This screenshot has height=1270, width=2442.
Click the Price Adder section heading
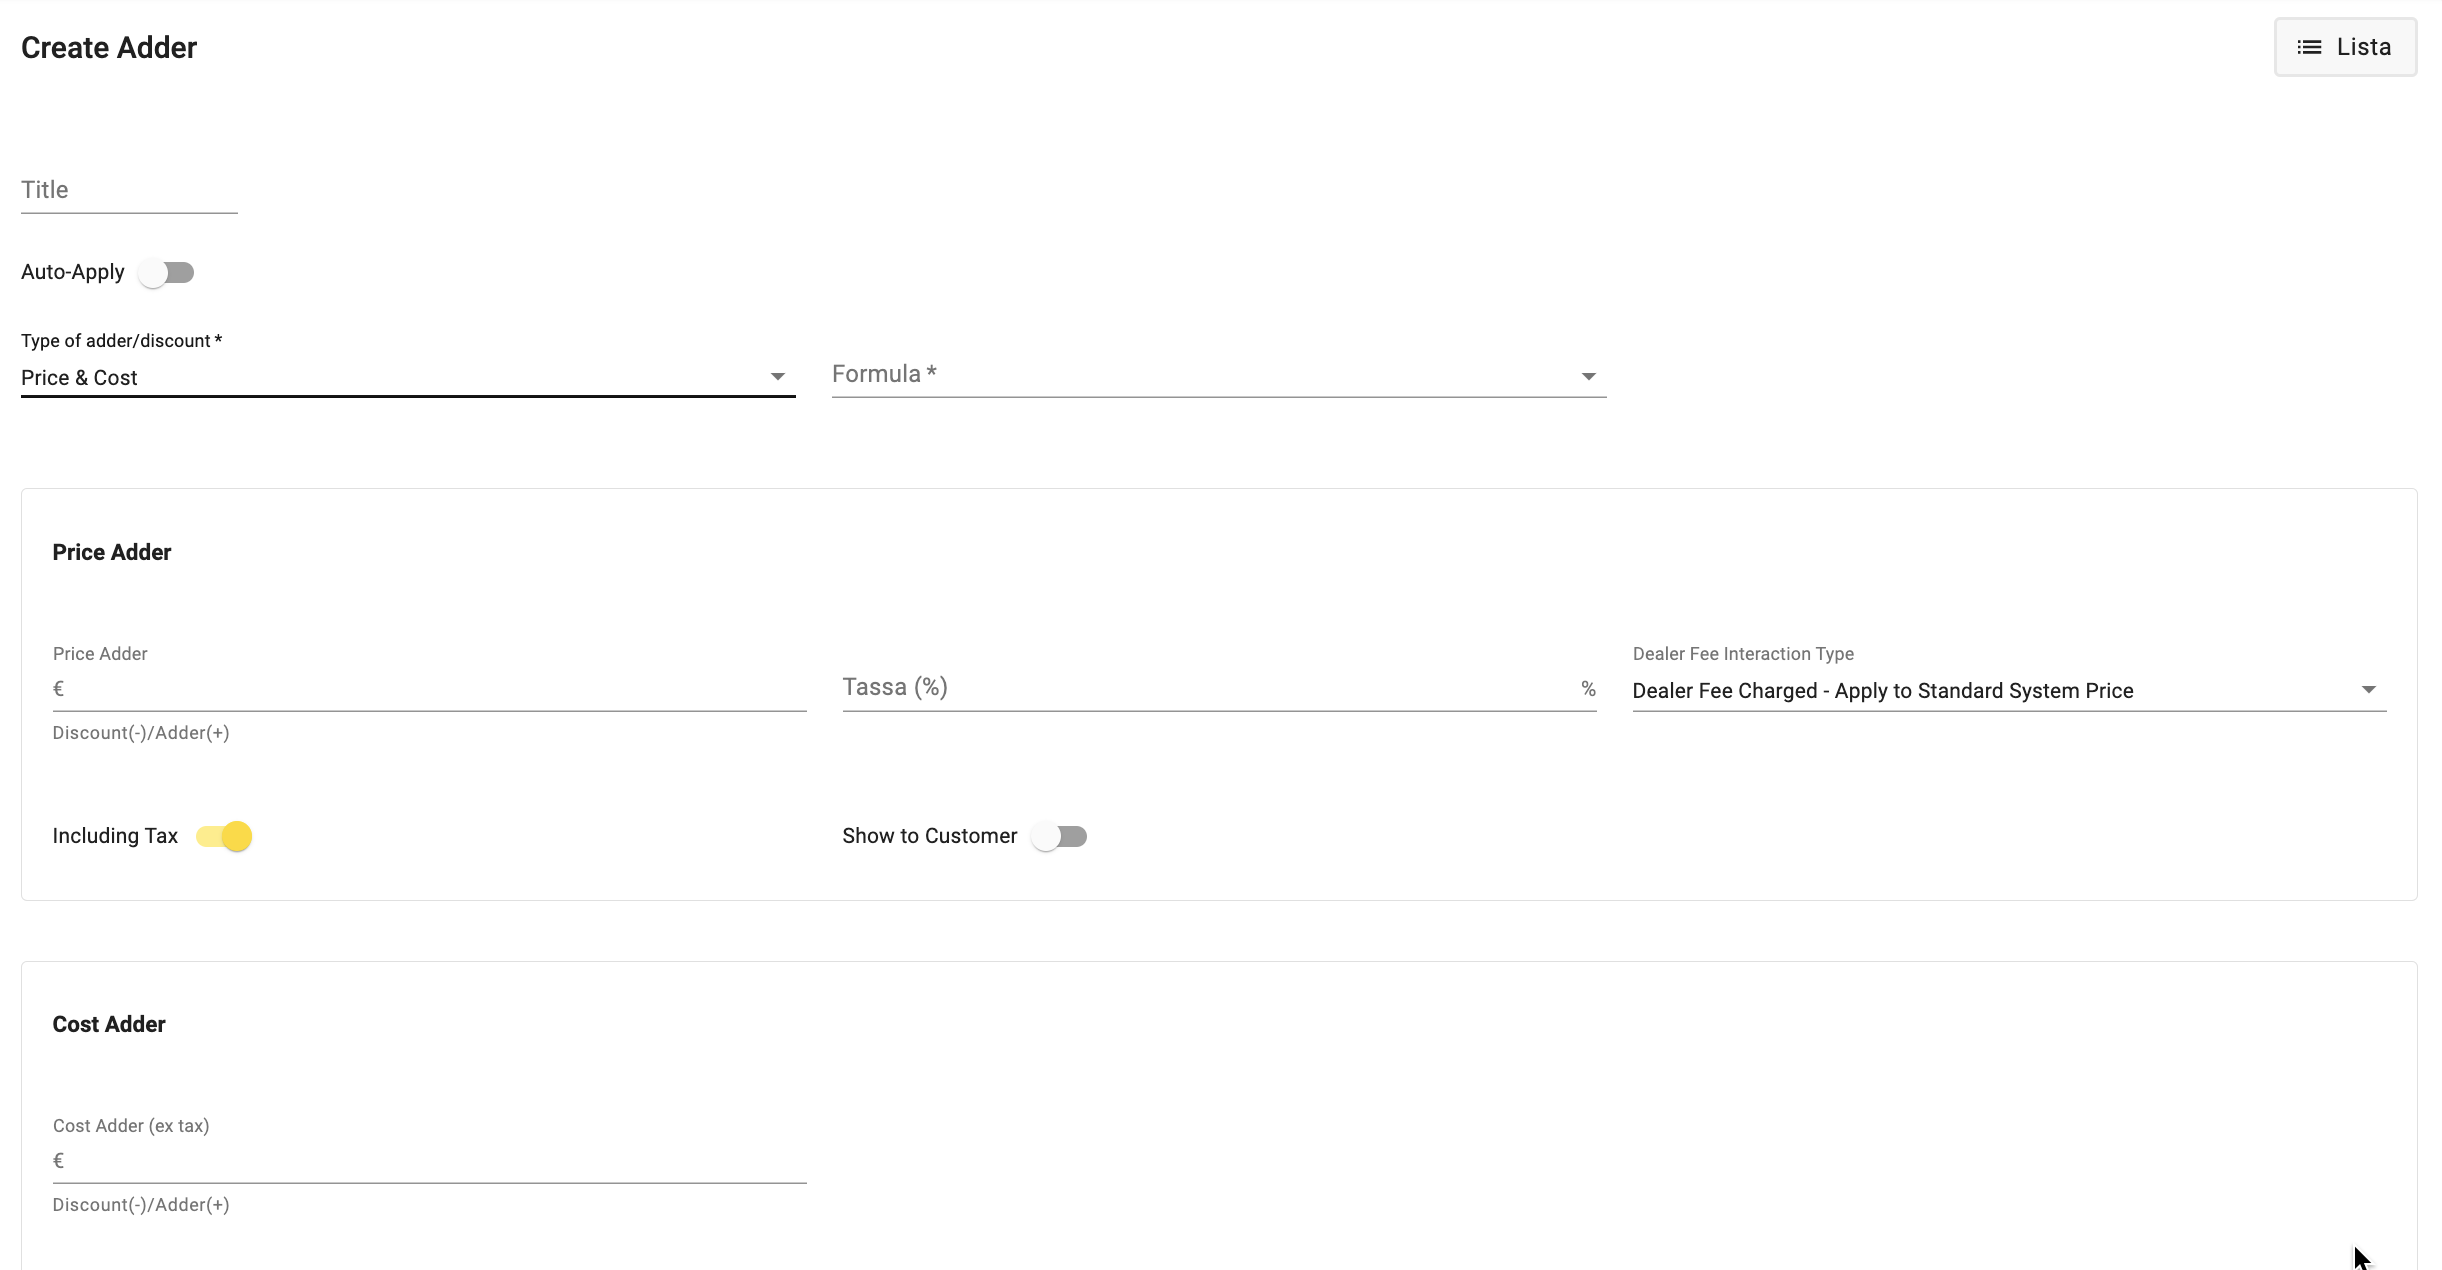112,552
